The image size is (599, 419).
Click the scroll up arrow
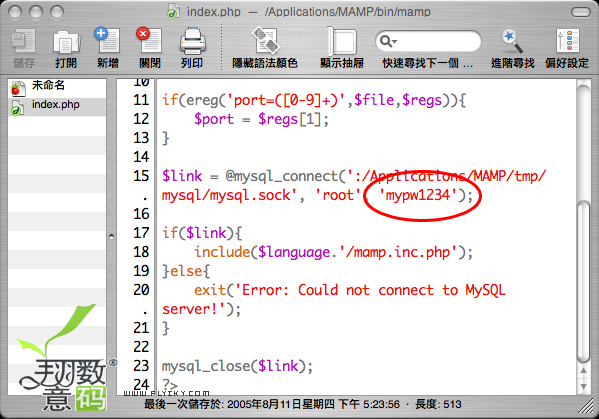pos(584,370)
